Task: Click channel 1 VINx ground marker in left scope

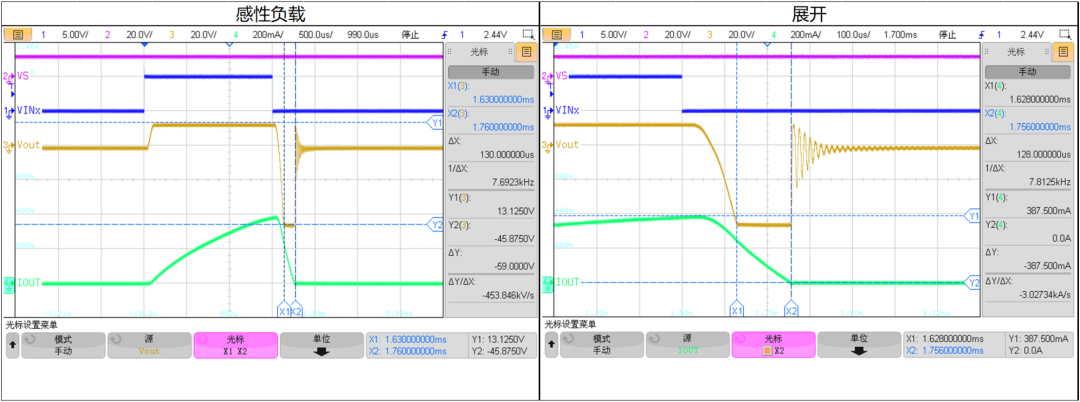Action: (x=8, y=112)
